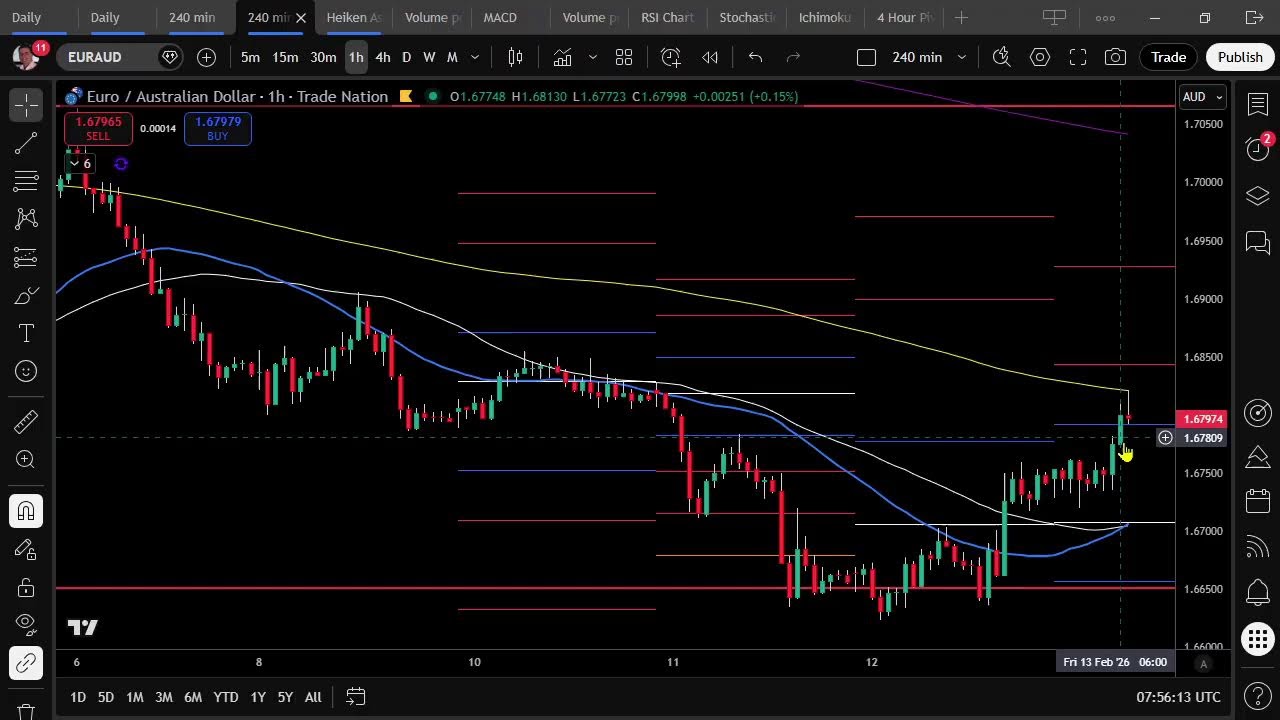Click the Trade button
The width and height of the screenshot is (1280, 720).
pos(1168,57)
